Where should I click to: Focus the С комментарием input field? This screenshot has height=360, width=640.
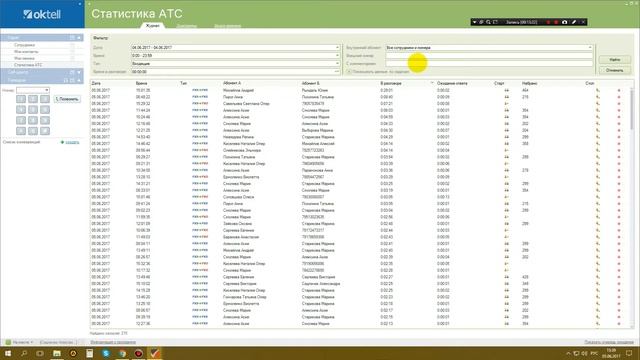489,64
